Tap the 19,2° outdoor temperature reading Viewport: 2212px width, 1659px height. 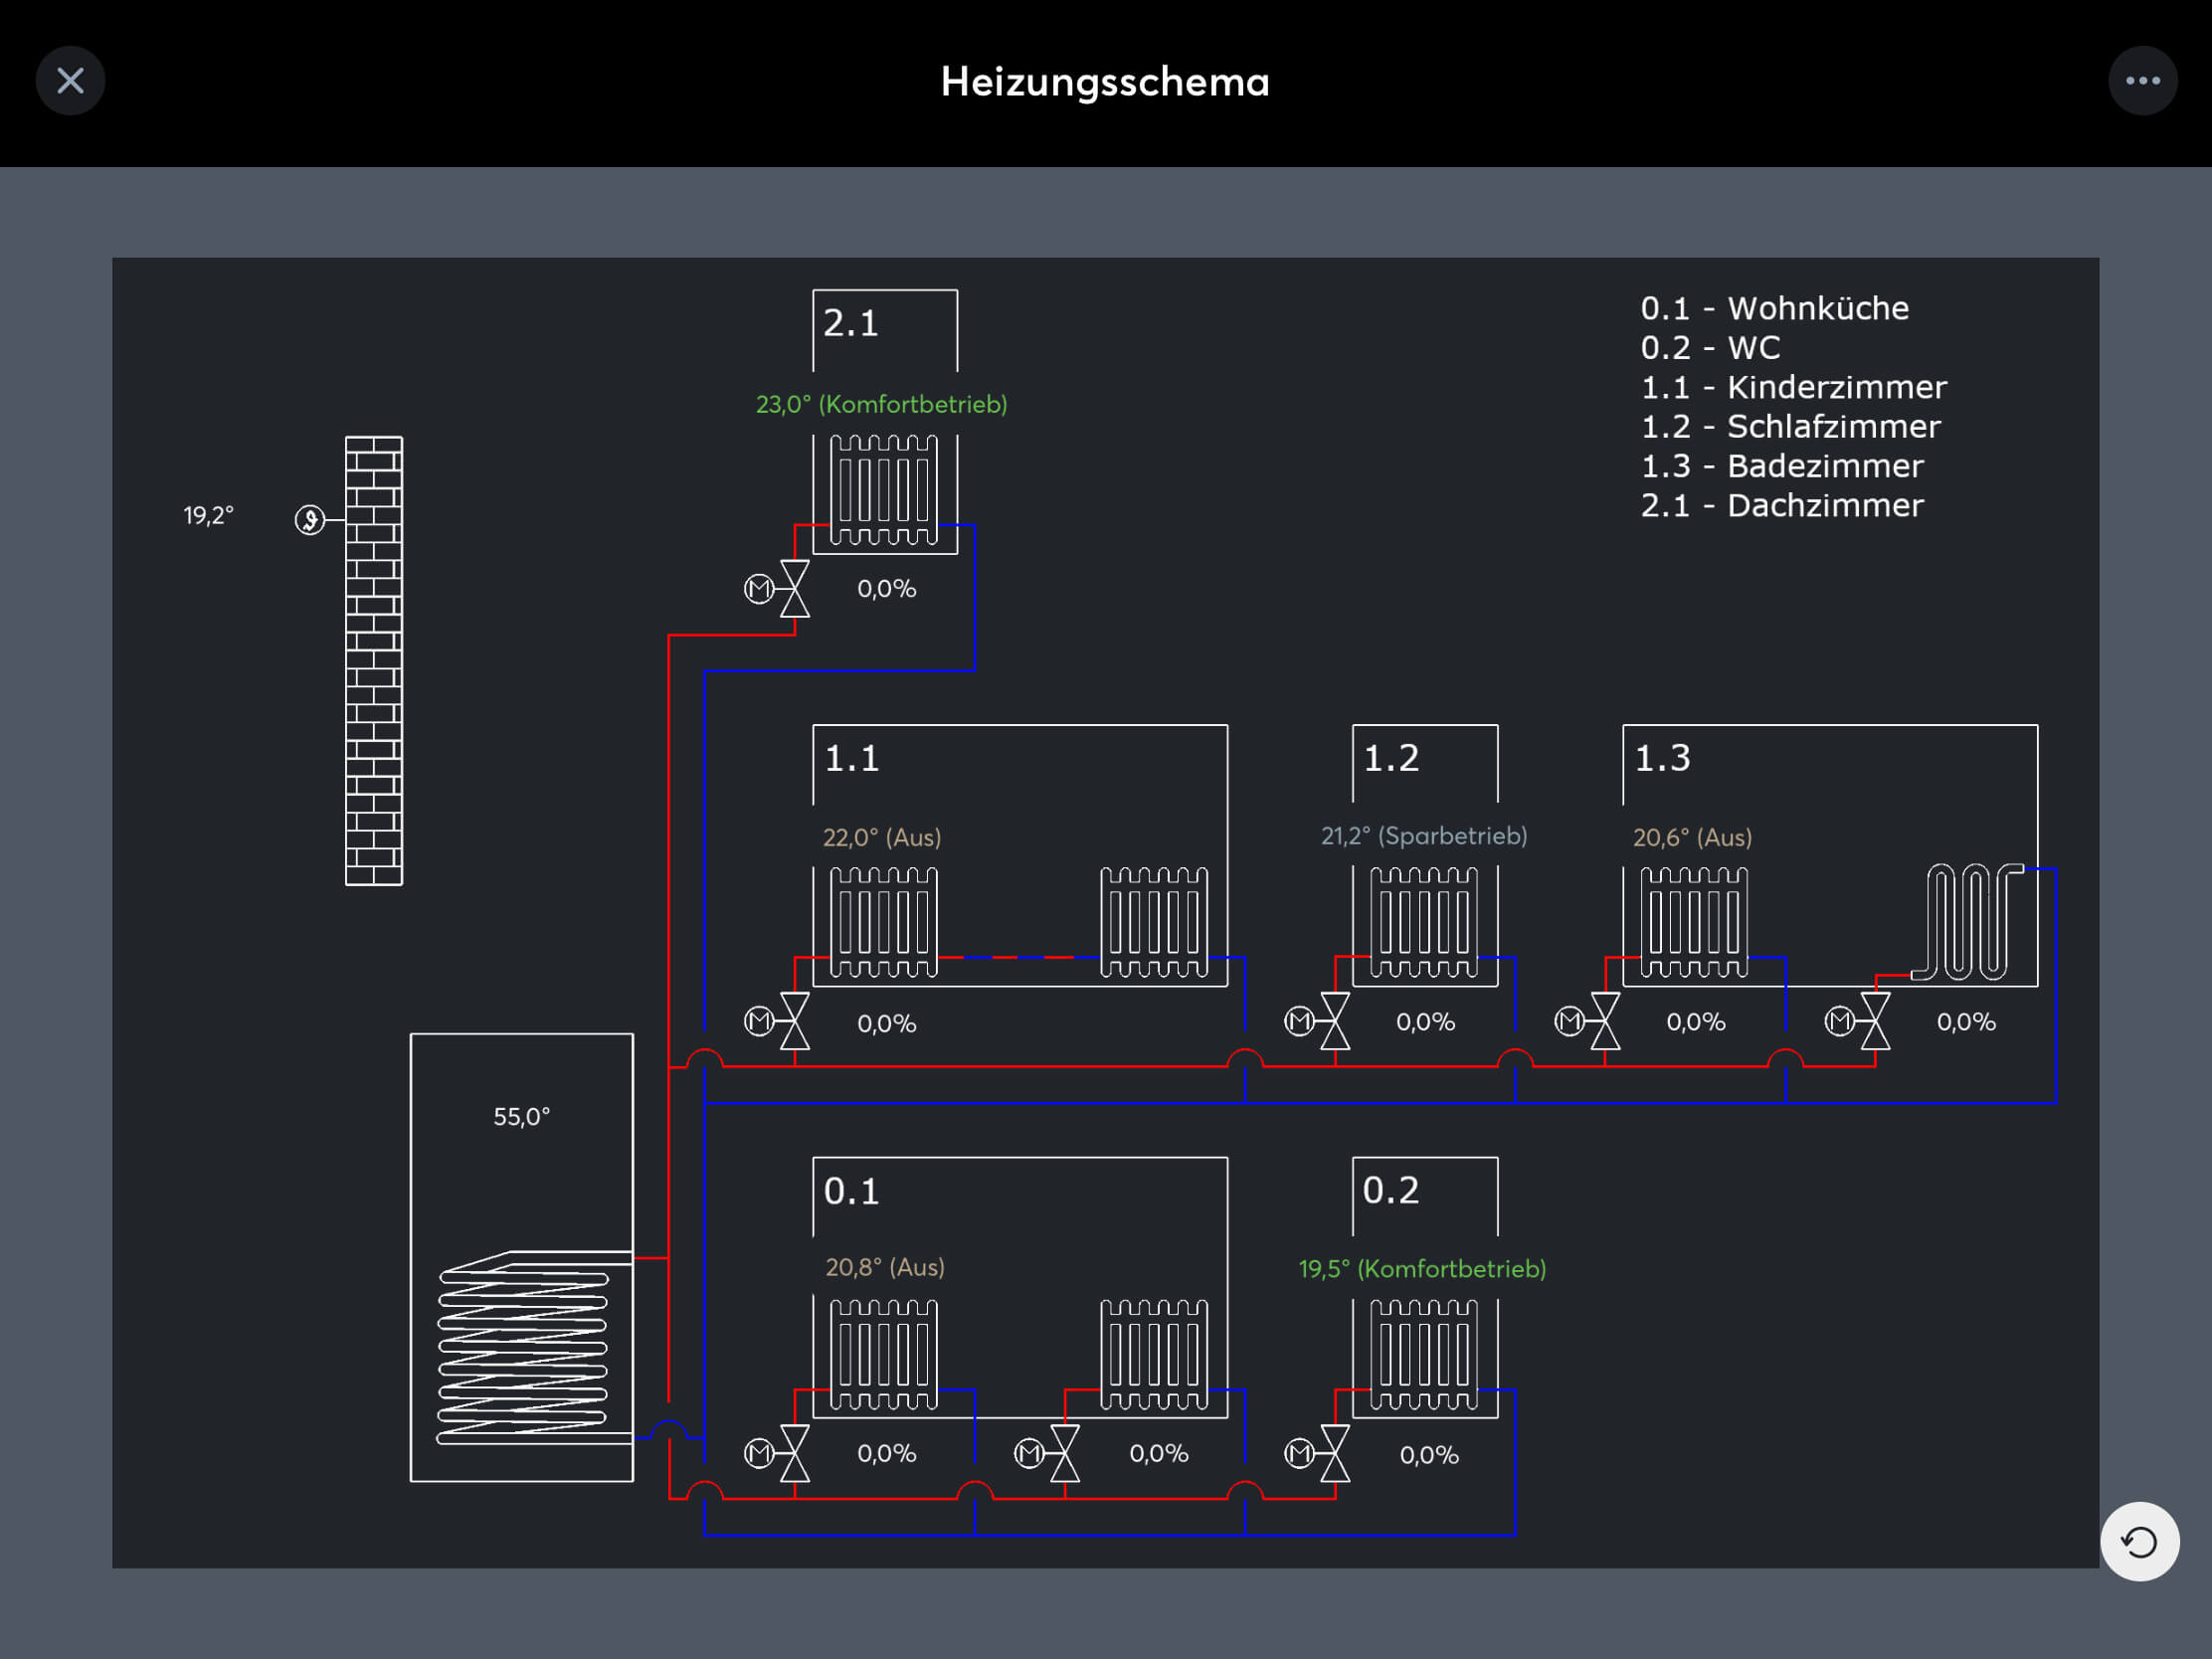point(208,516)
